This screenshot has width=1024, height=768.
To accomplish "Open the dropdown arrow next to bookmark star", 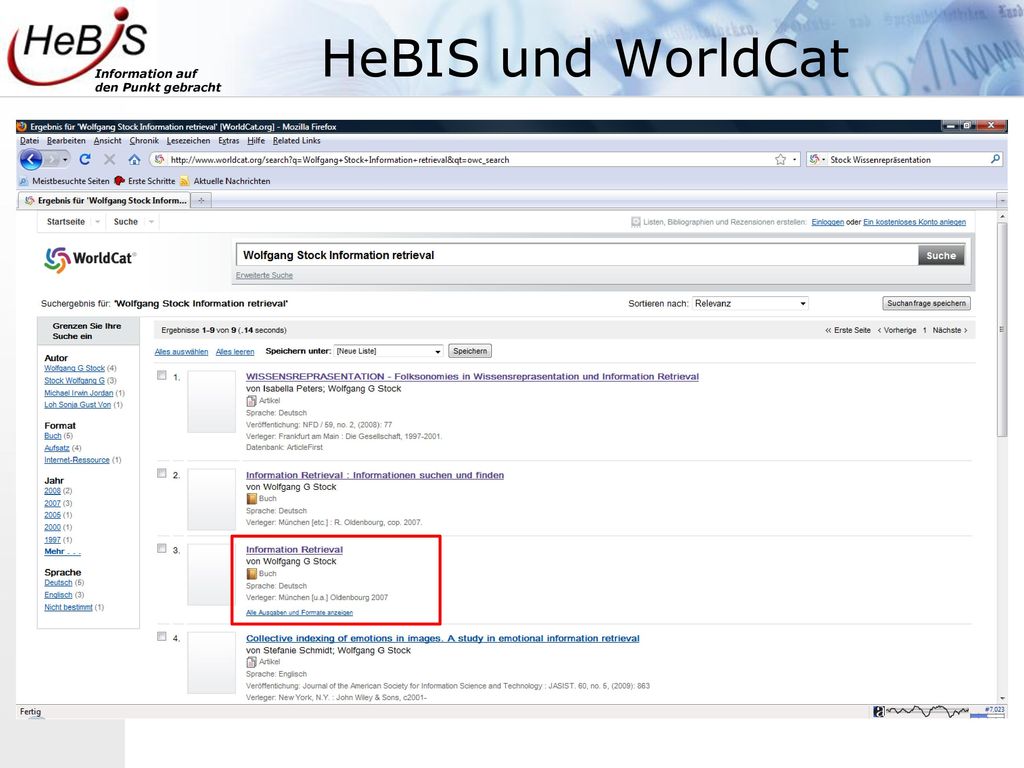I will [x=794, y=159].
